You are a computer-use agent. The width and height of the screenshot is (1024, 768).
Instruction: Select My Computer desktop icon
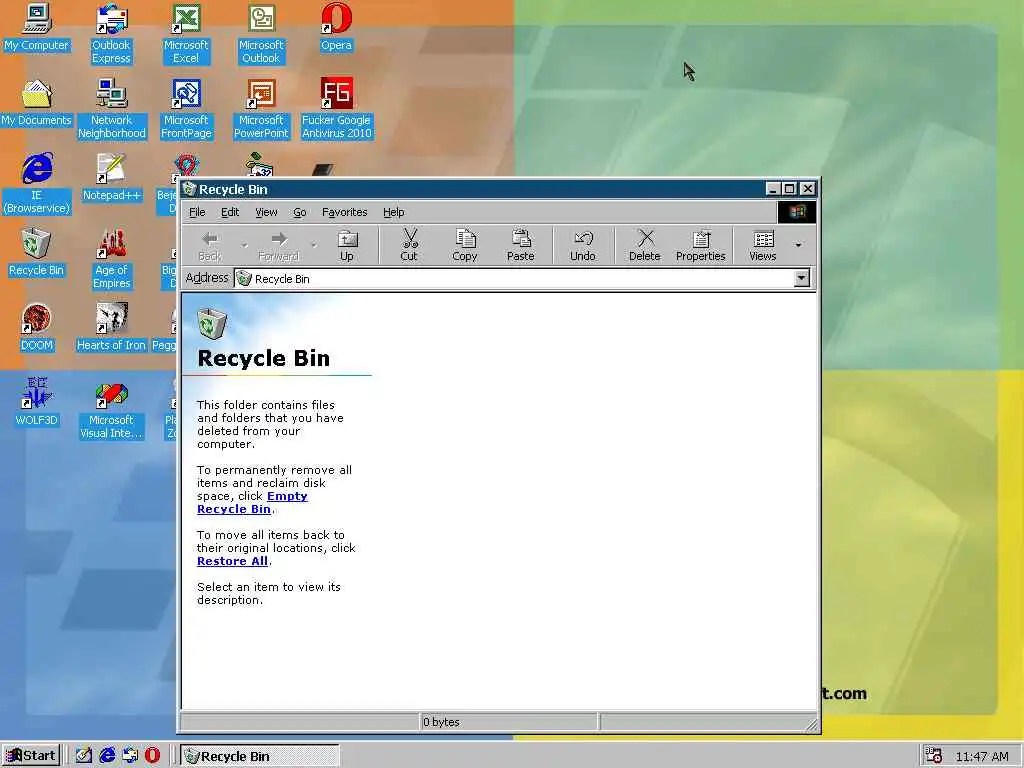coord(37,28)
